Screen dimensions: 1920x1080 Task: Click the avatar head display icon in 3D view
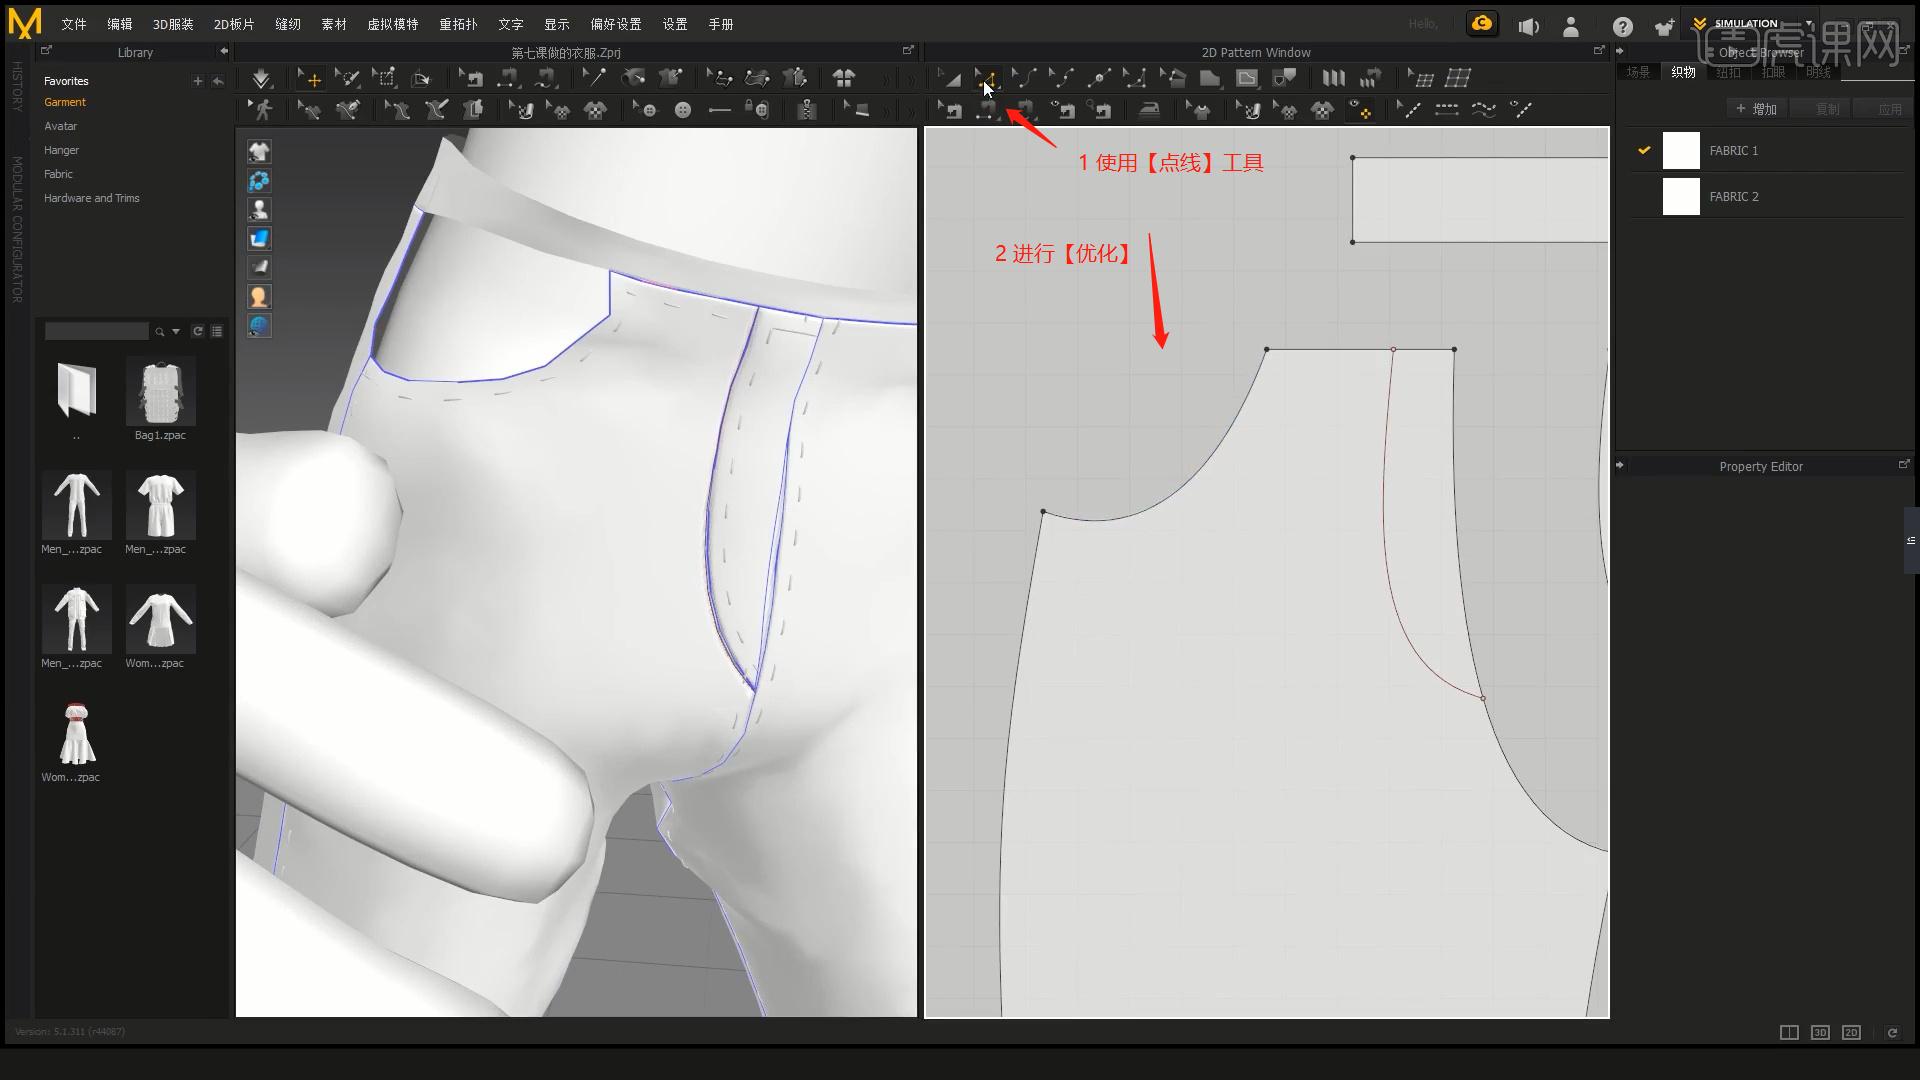point(259,297)
